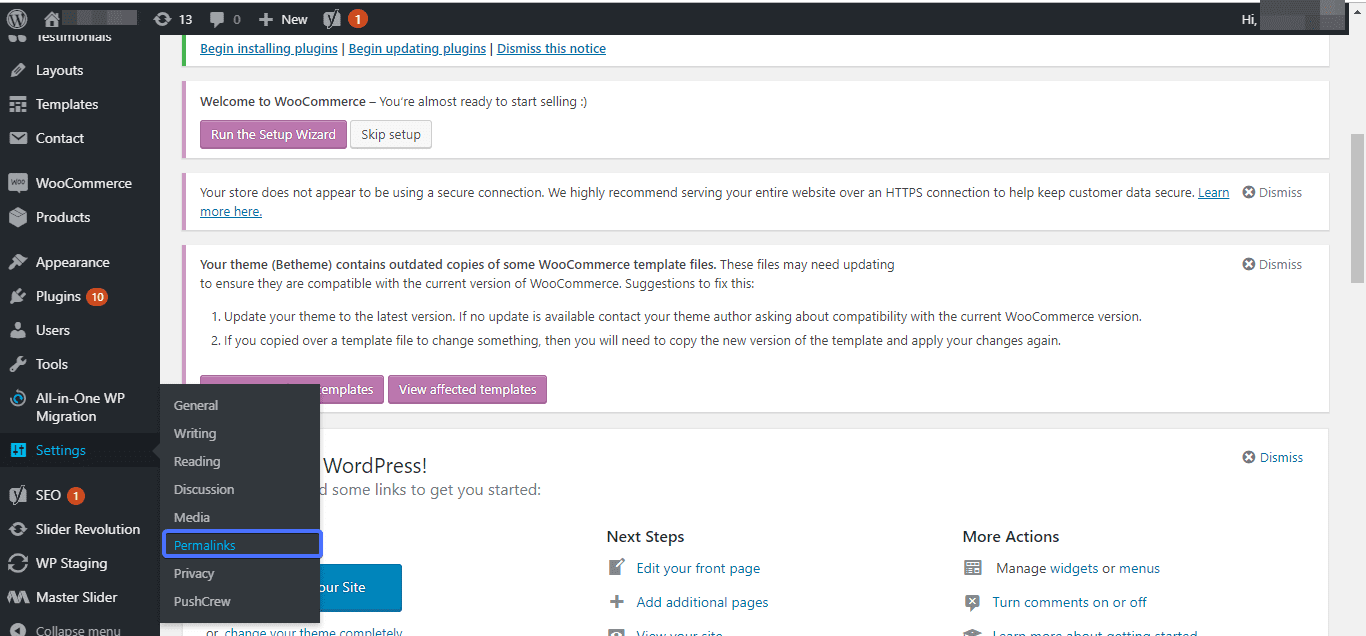Click the edit front page icon
1366x636 pixels.
pyautogui.click(x=617, y=568)
